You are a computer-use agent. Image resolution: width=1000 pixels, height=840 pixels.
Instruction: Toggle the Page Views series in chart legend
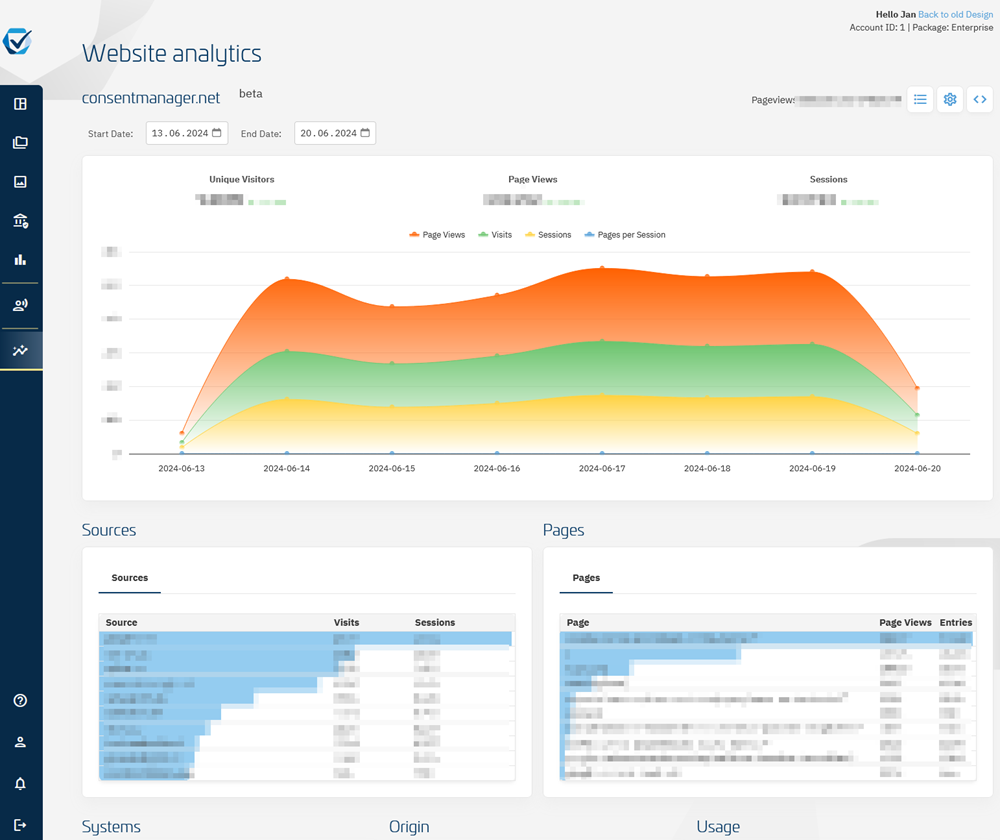pos(437,235)
